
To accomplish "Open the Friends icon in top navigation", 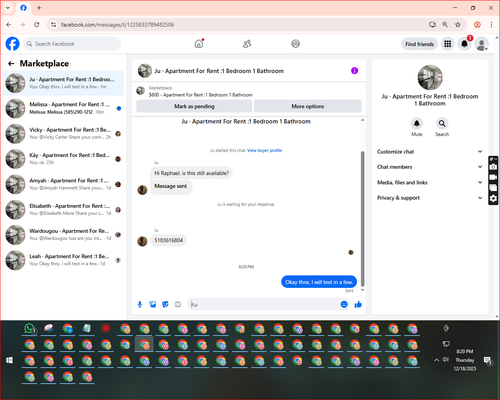I will [x=247, y=44].
